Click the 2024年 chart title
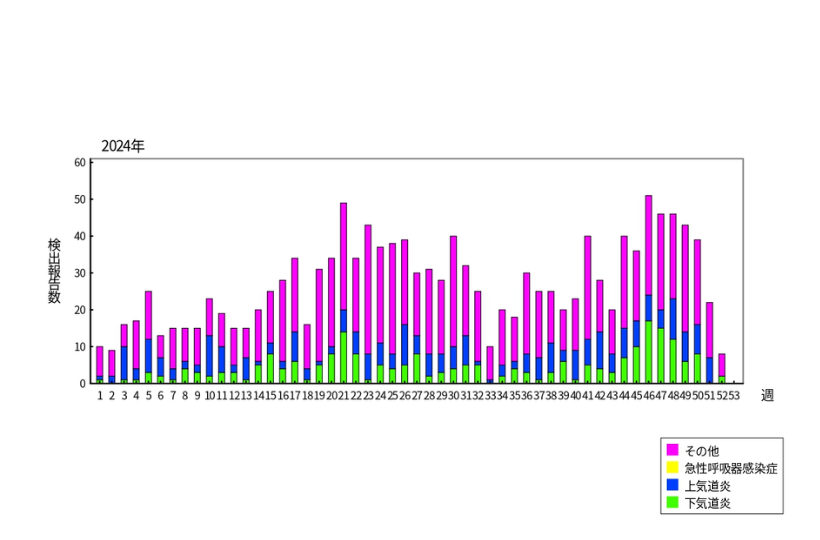The width and height of the screenshot is (820, 540). pyautogui.click(x=123, y=146)
